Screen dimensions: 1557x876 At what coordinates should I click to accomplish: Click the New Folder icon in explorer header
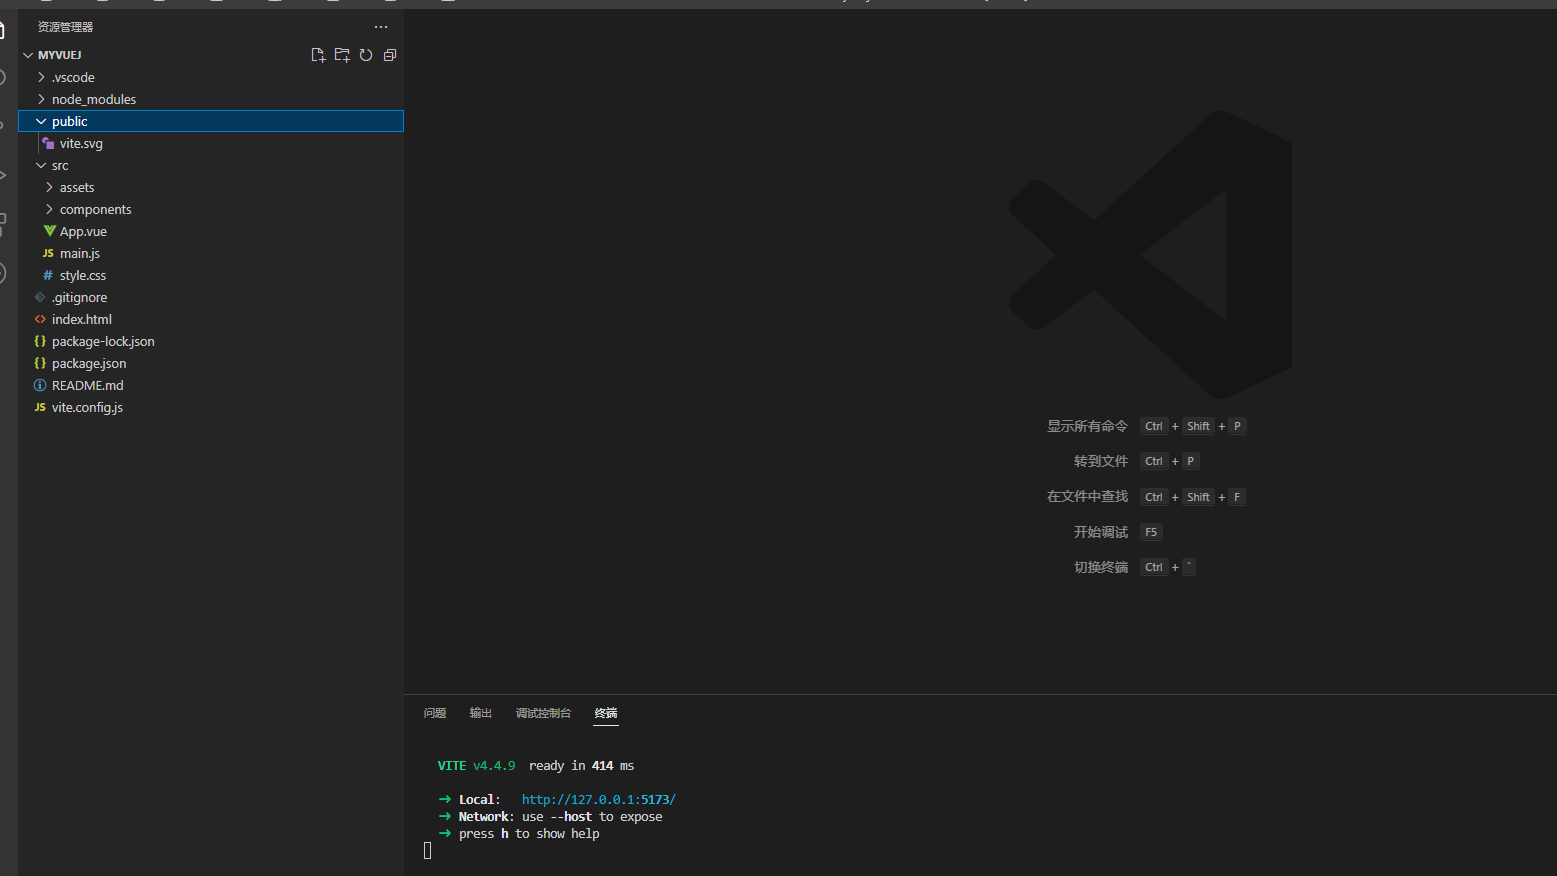[x=342, y=55]
